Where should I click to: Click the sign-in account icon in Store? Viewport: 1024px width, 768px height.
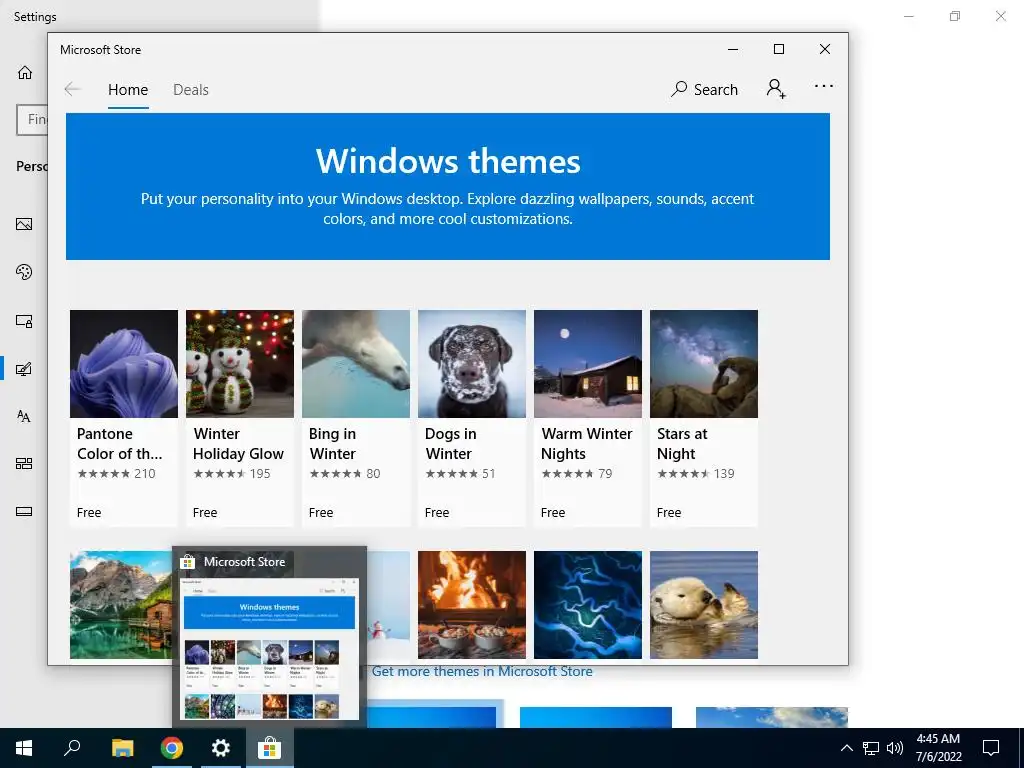(x=776, y=89)
